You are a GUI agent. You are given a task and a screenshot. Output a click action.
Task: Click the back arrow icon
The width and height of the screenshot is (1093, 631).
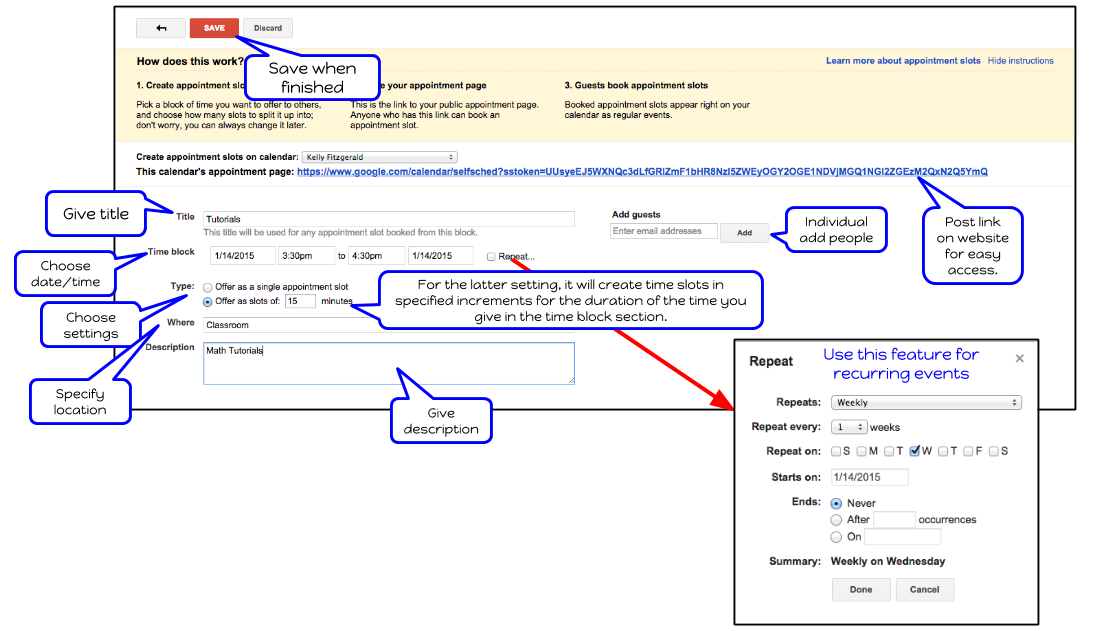pyautogui.click(x=161, y=27)
